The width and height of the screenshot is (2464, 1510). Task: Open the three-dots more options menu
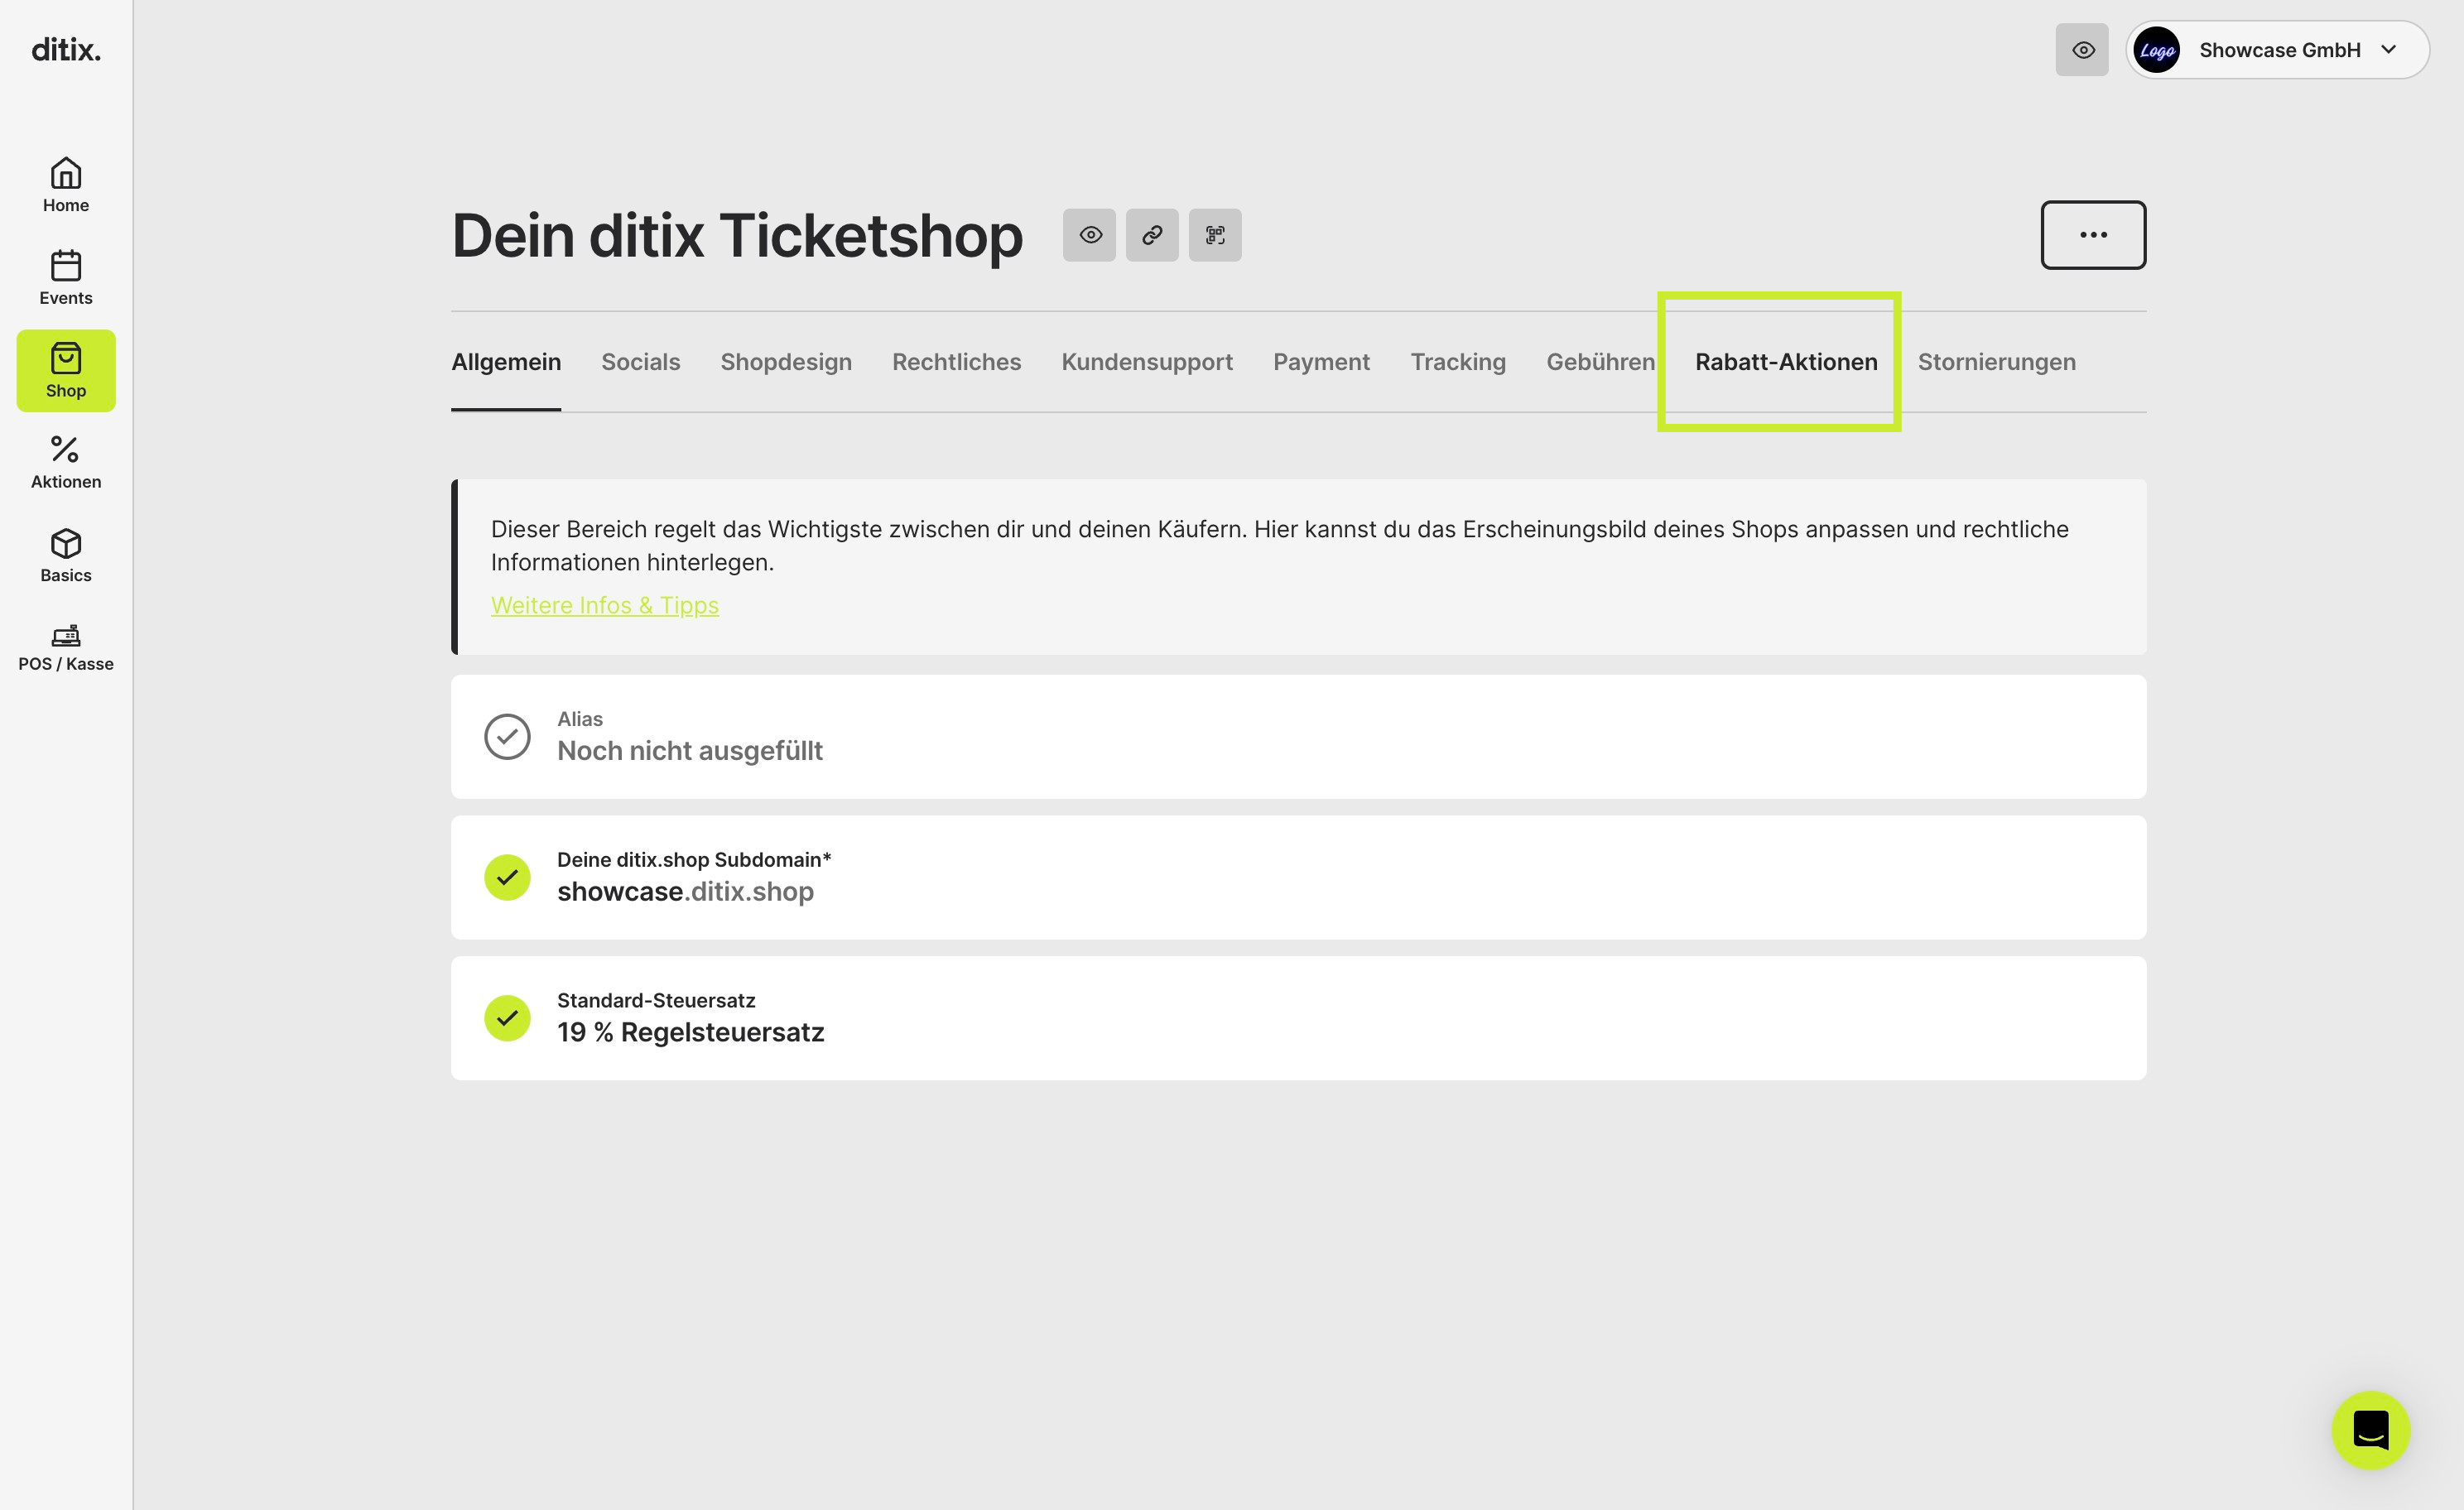[x=2093, y=235]
